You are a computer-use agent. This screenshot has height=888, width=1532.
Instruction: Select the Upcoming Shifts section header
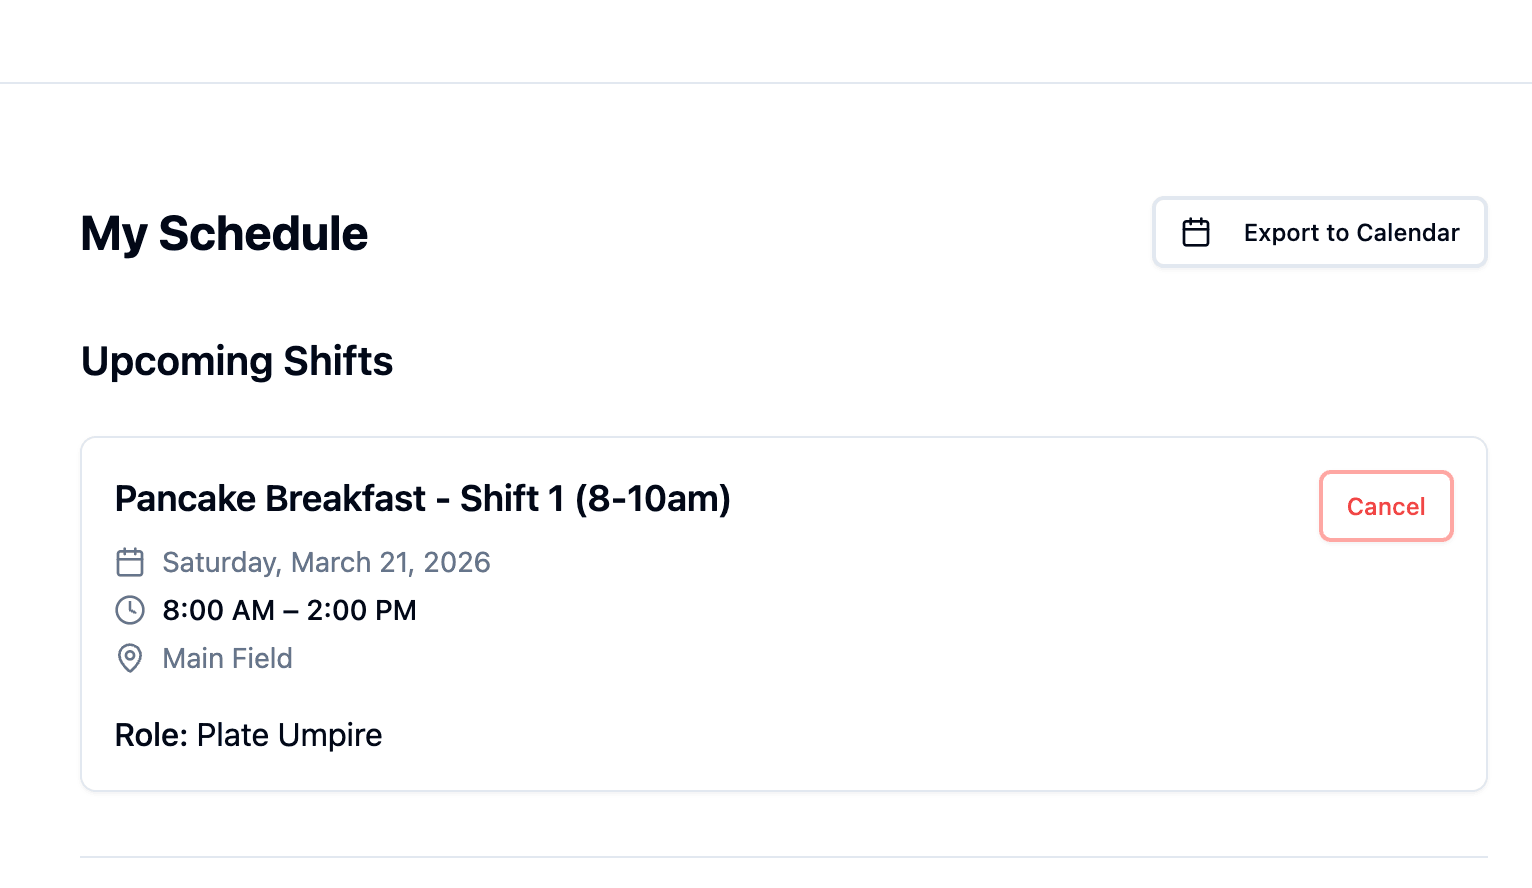(237, 361)
